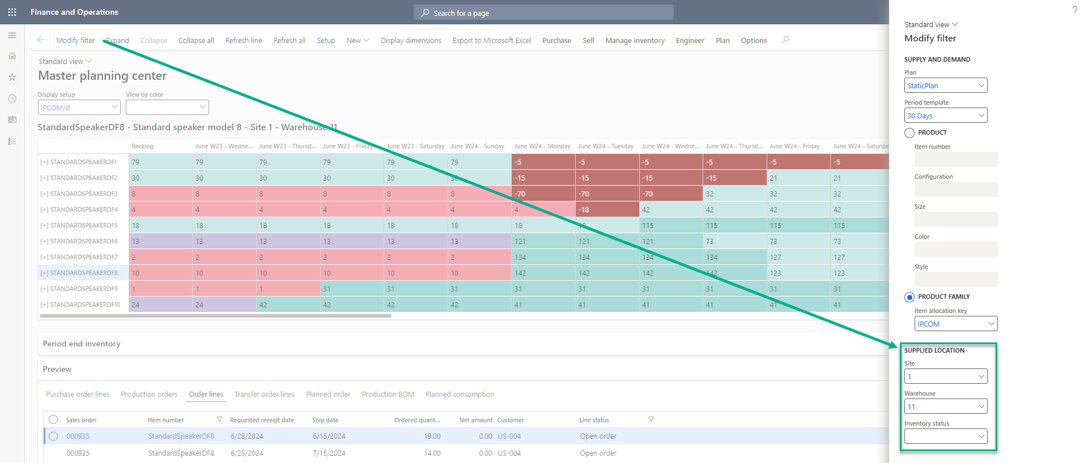Screen dimensions: 1088x463
Task: Open the Inventory status dropdown
Action: tap(946, 436)
